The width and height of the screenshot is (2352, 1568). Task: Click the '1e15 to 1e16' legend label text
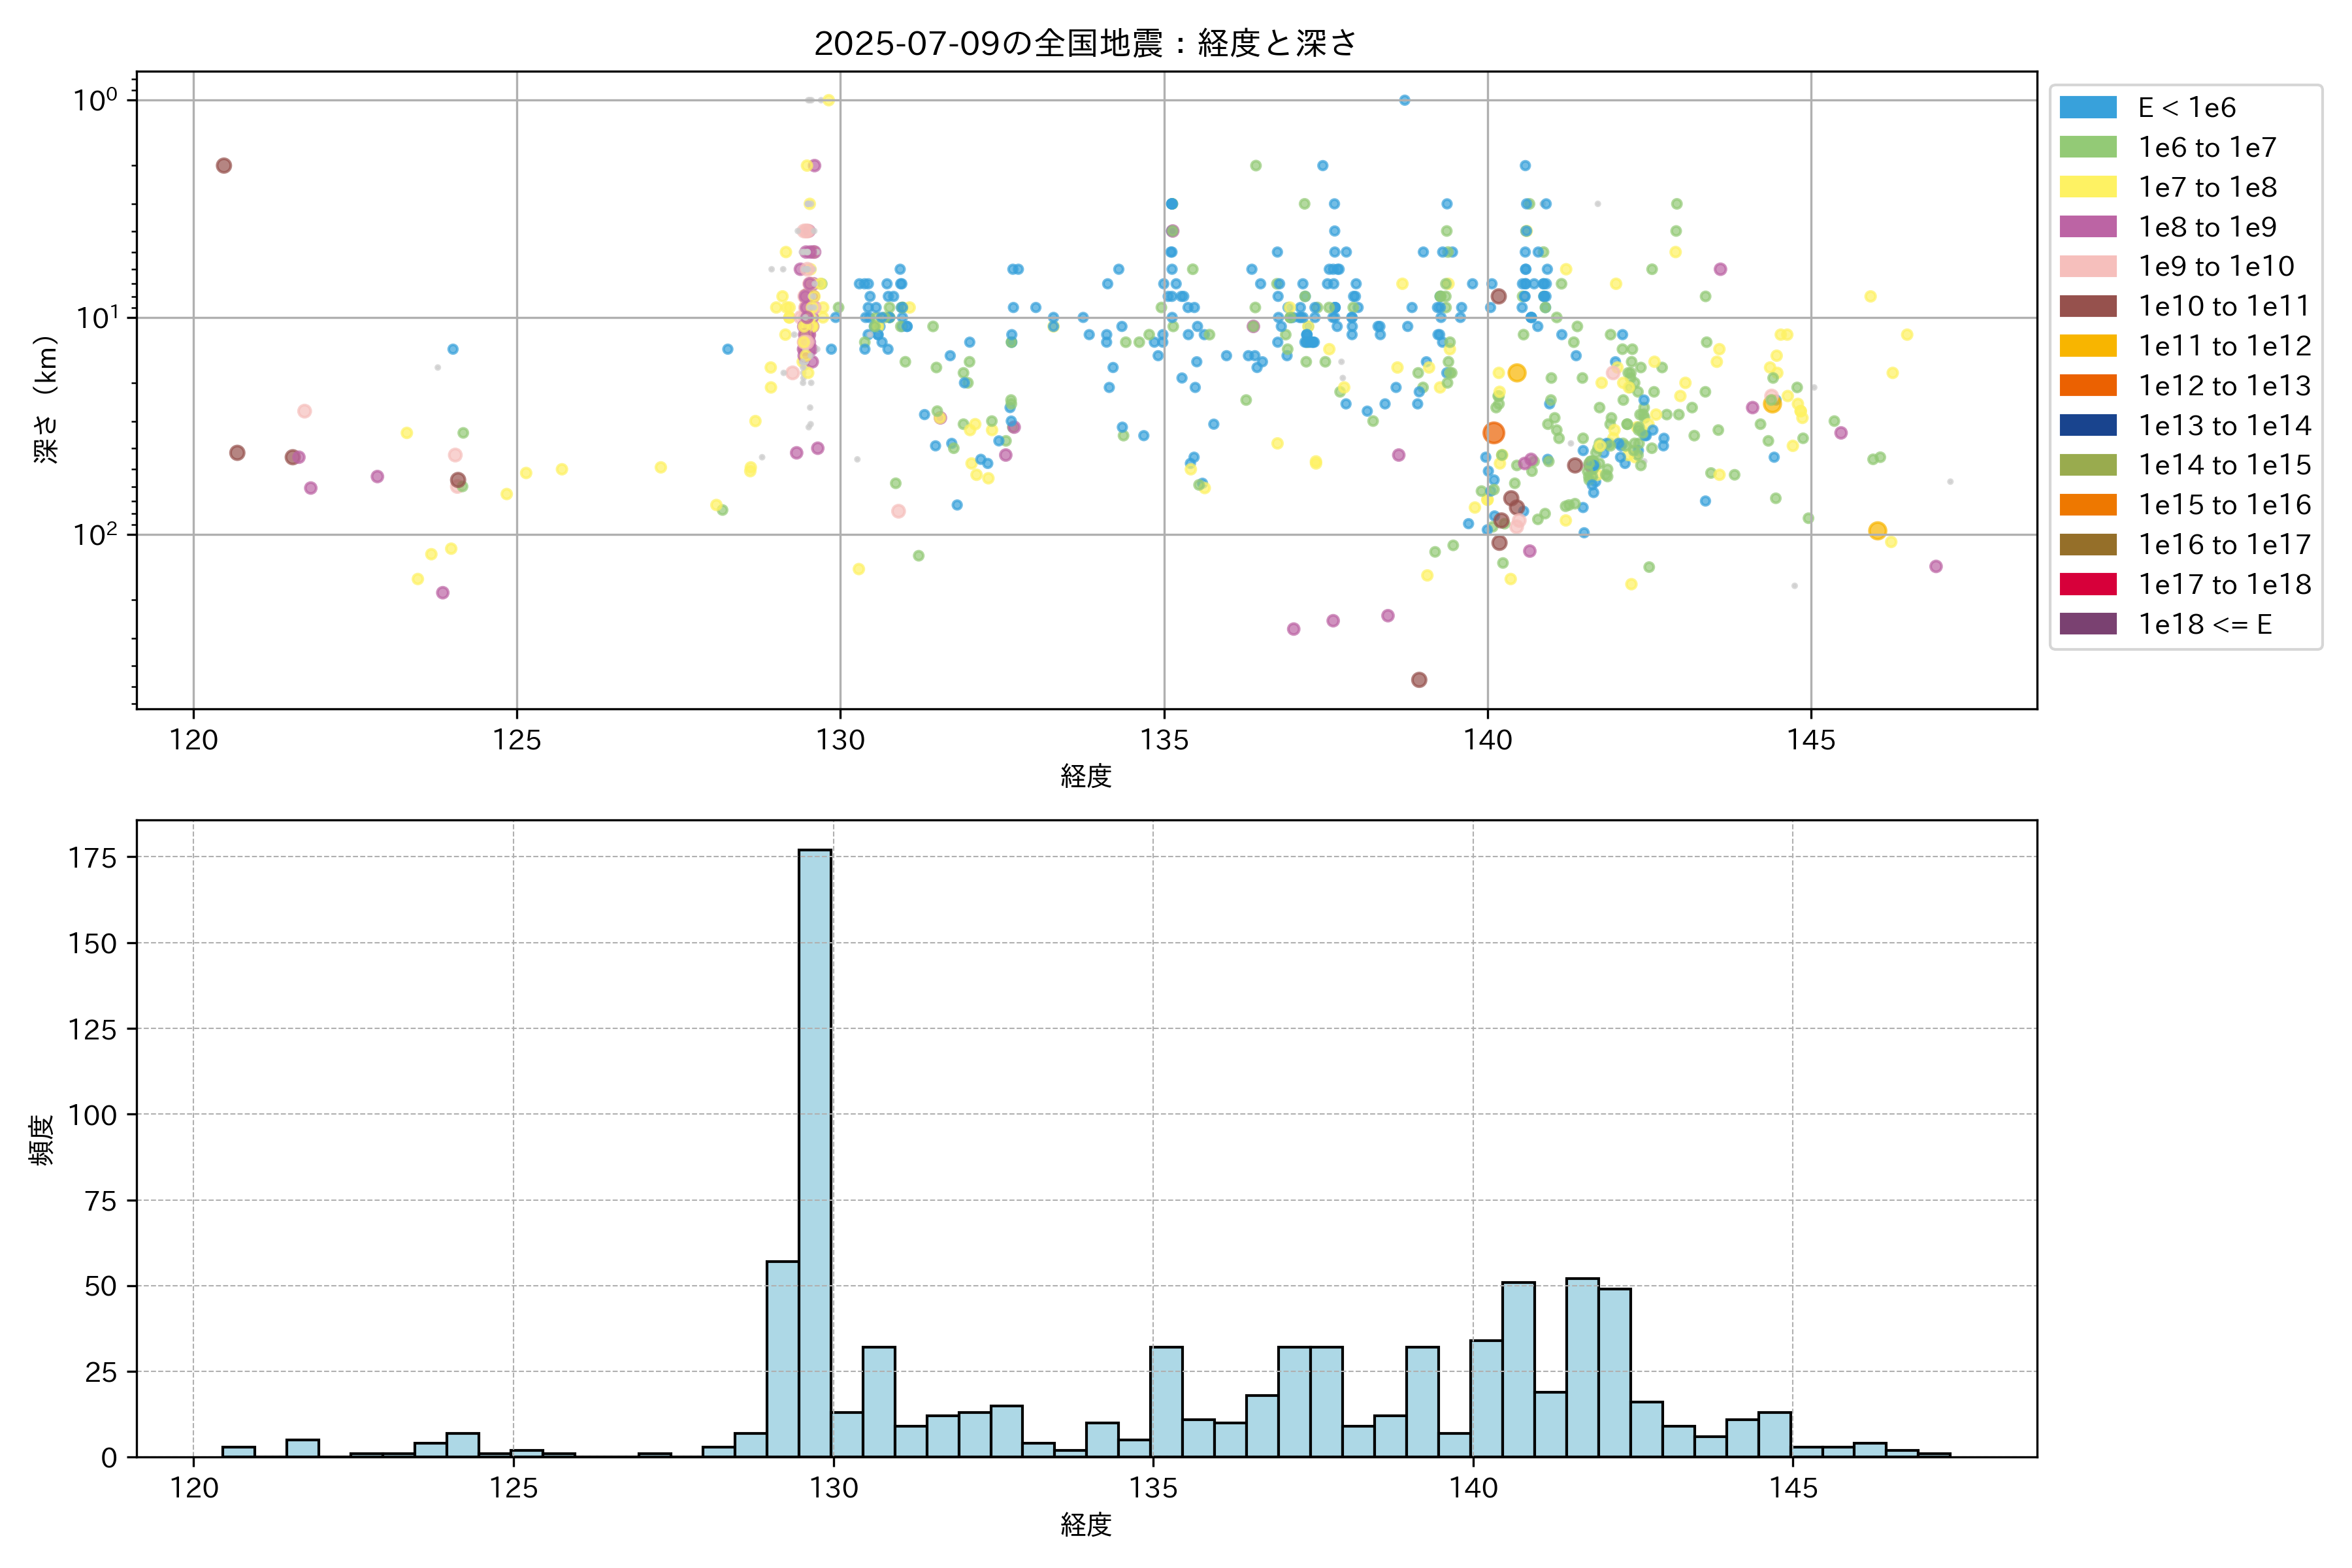pyautogui.click(x=2224, y=505)
